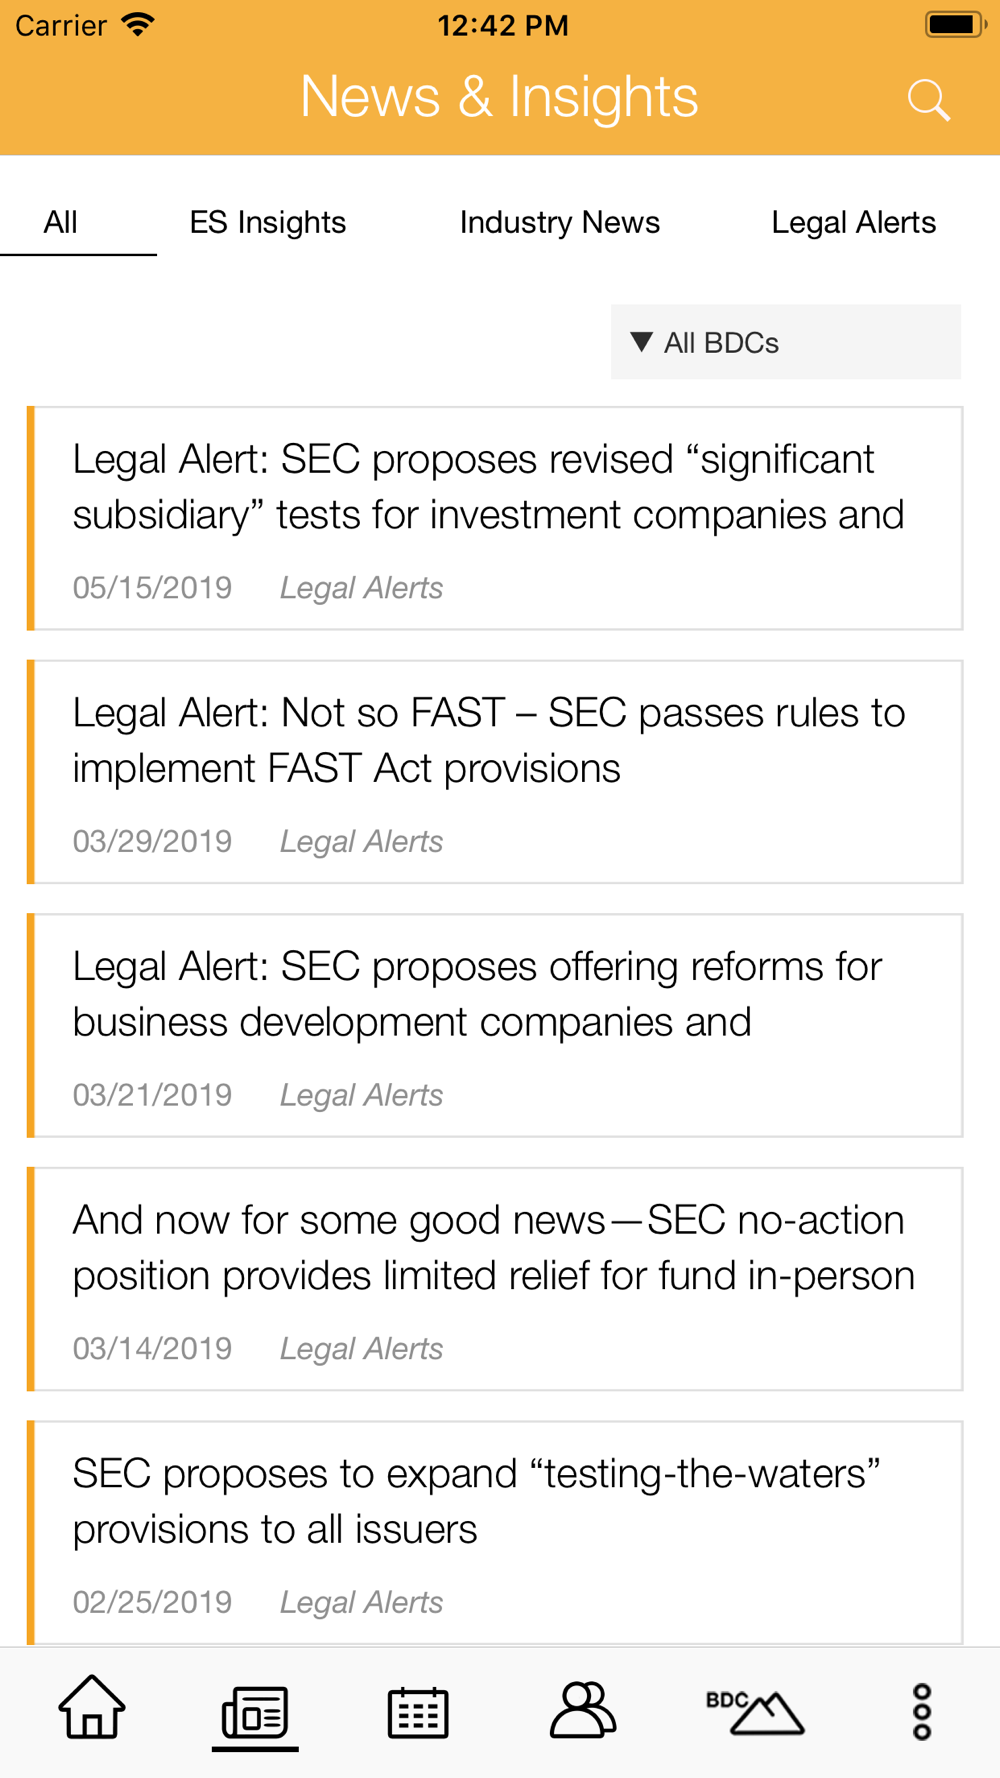The height and width of the screenshot is (1778, 1000).
Task: Tap the Wi-Fi status icon
Action: (138, 25)
